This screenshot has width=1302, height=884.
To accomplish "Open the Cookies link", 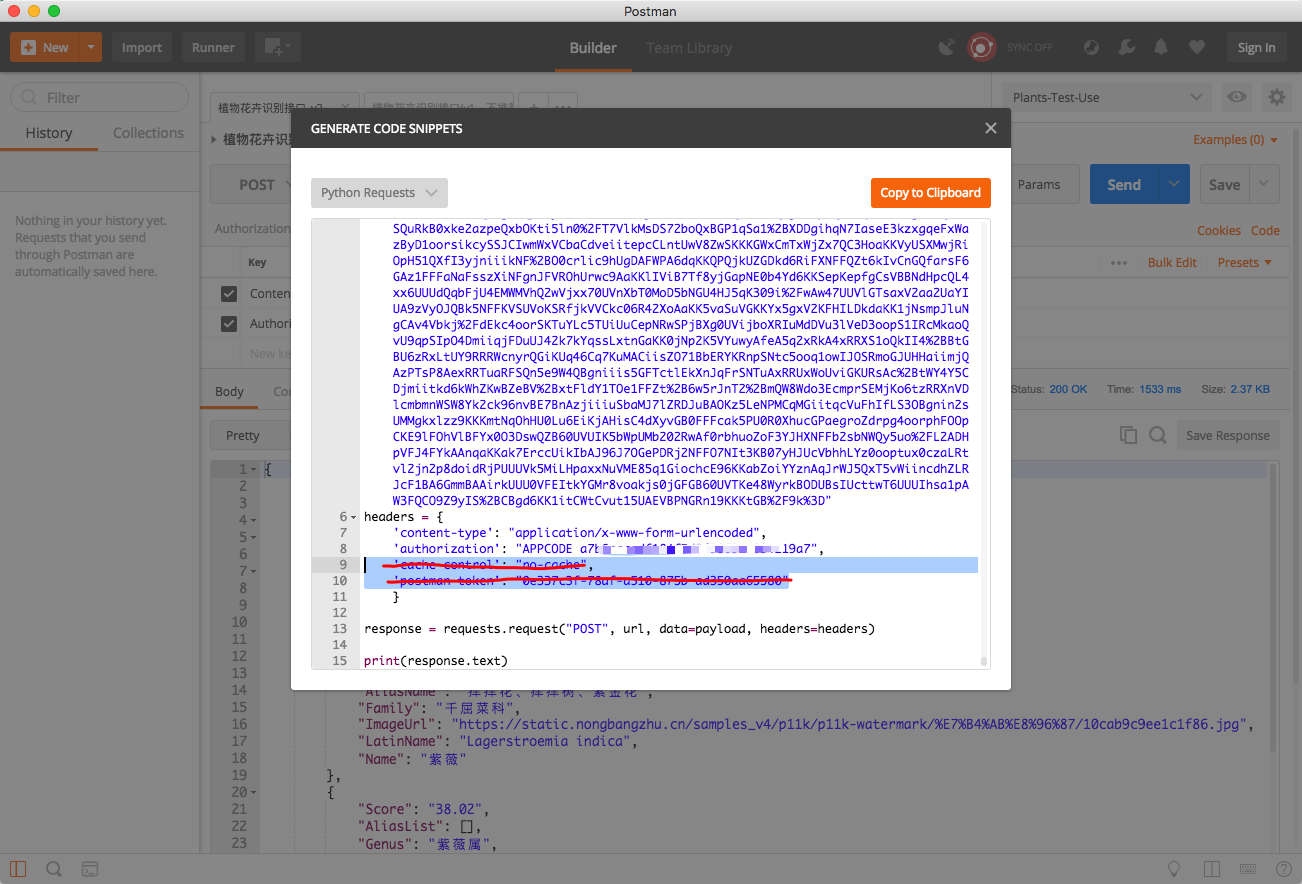I will click(1219, 230).
